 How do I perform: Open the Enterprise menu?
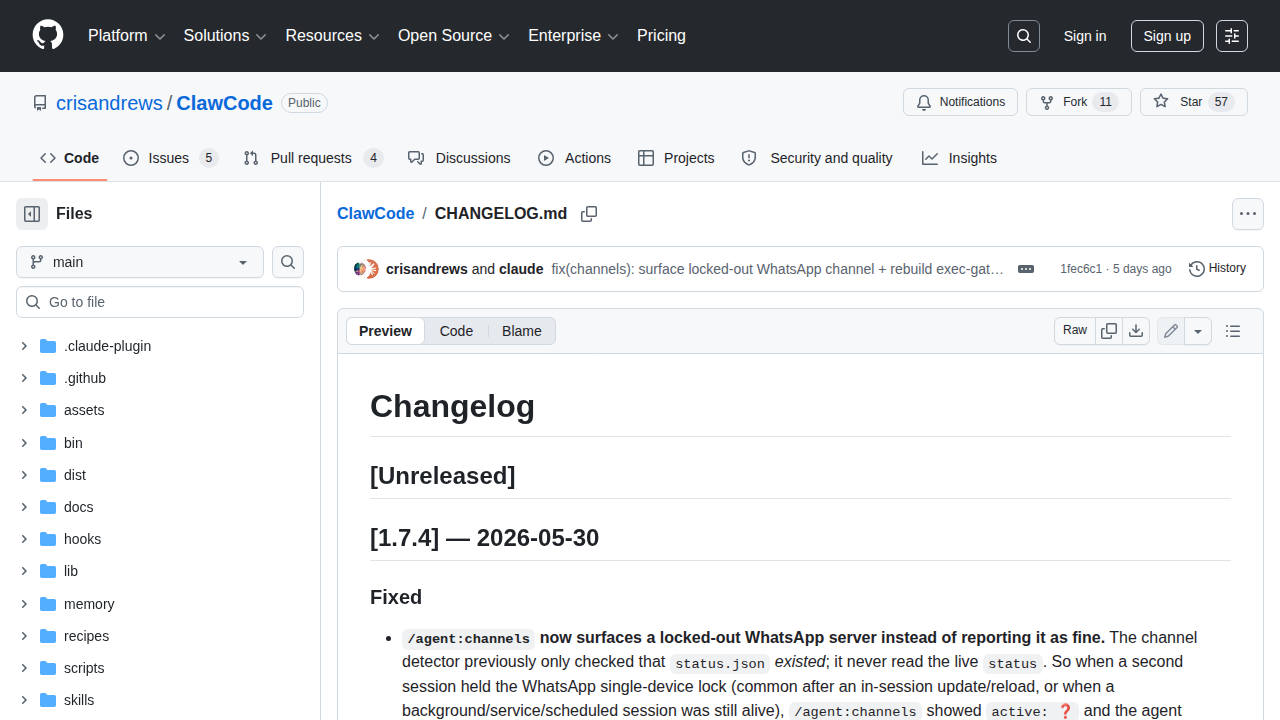point(573,36)
